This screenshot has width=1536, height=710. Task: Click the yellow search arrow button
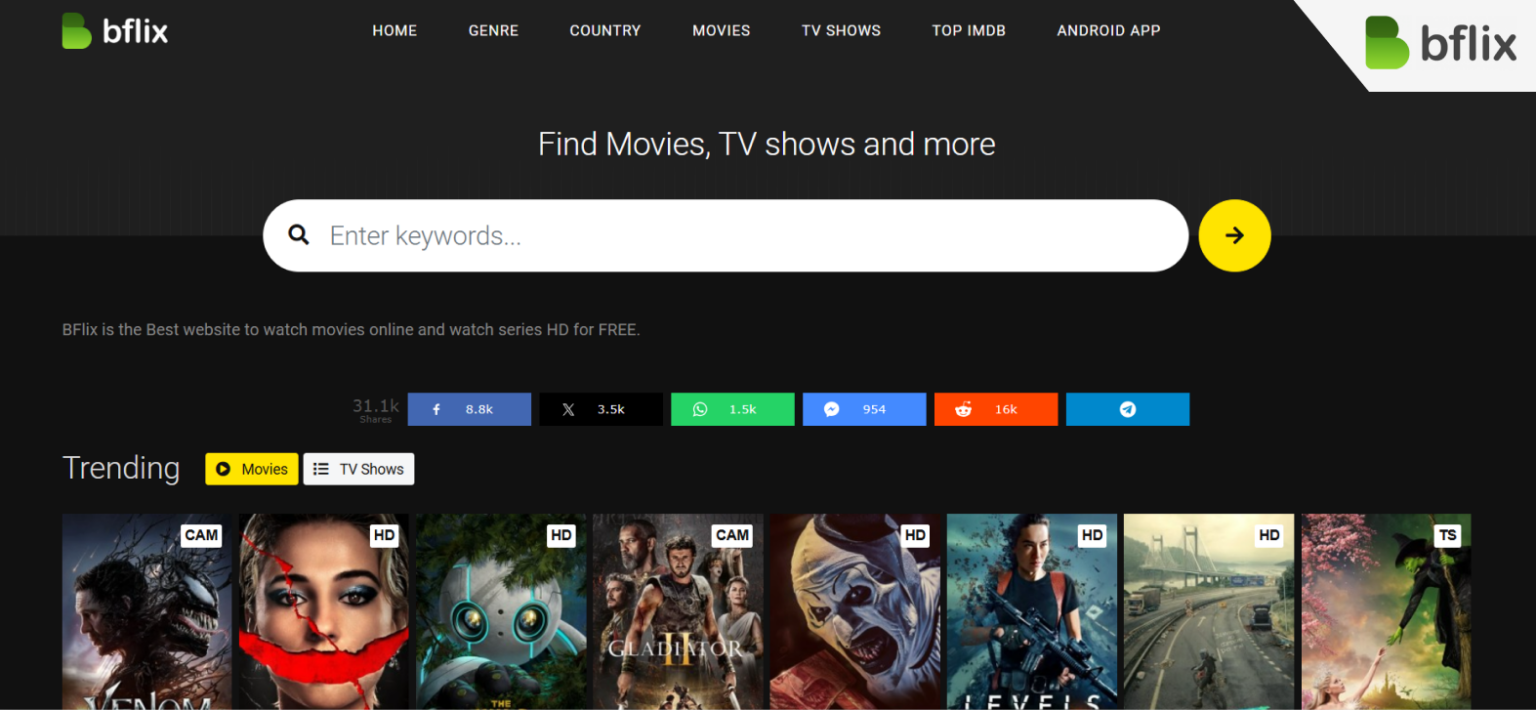click(x=1234, y=235)
